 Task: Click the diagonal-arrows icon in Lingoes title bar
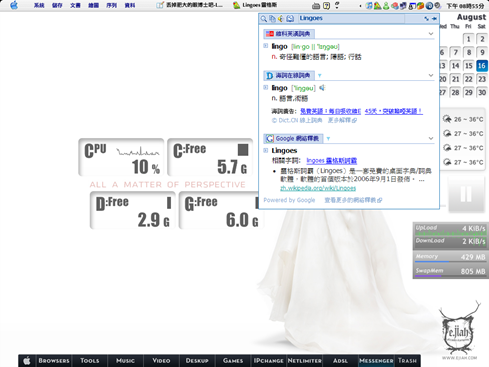pos(426,19)
